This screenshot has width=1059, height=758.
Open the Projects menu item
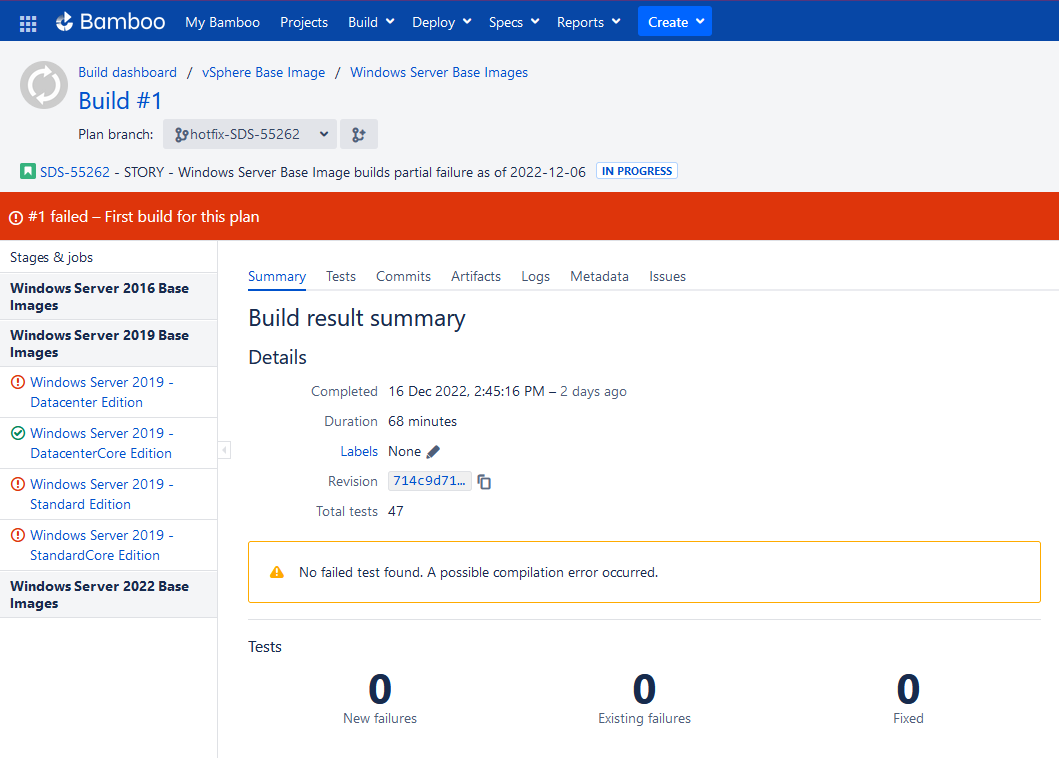click(x=304, y=22)
